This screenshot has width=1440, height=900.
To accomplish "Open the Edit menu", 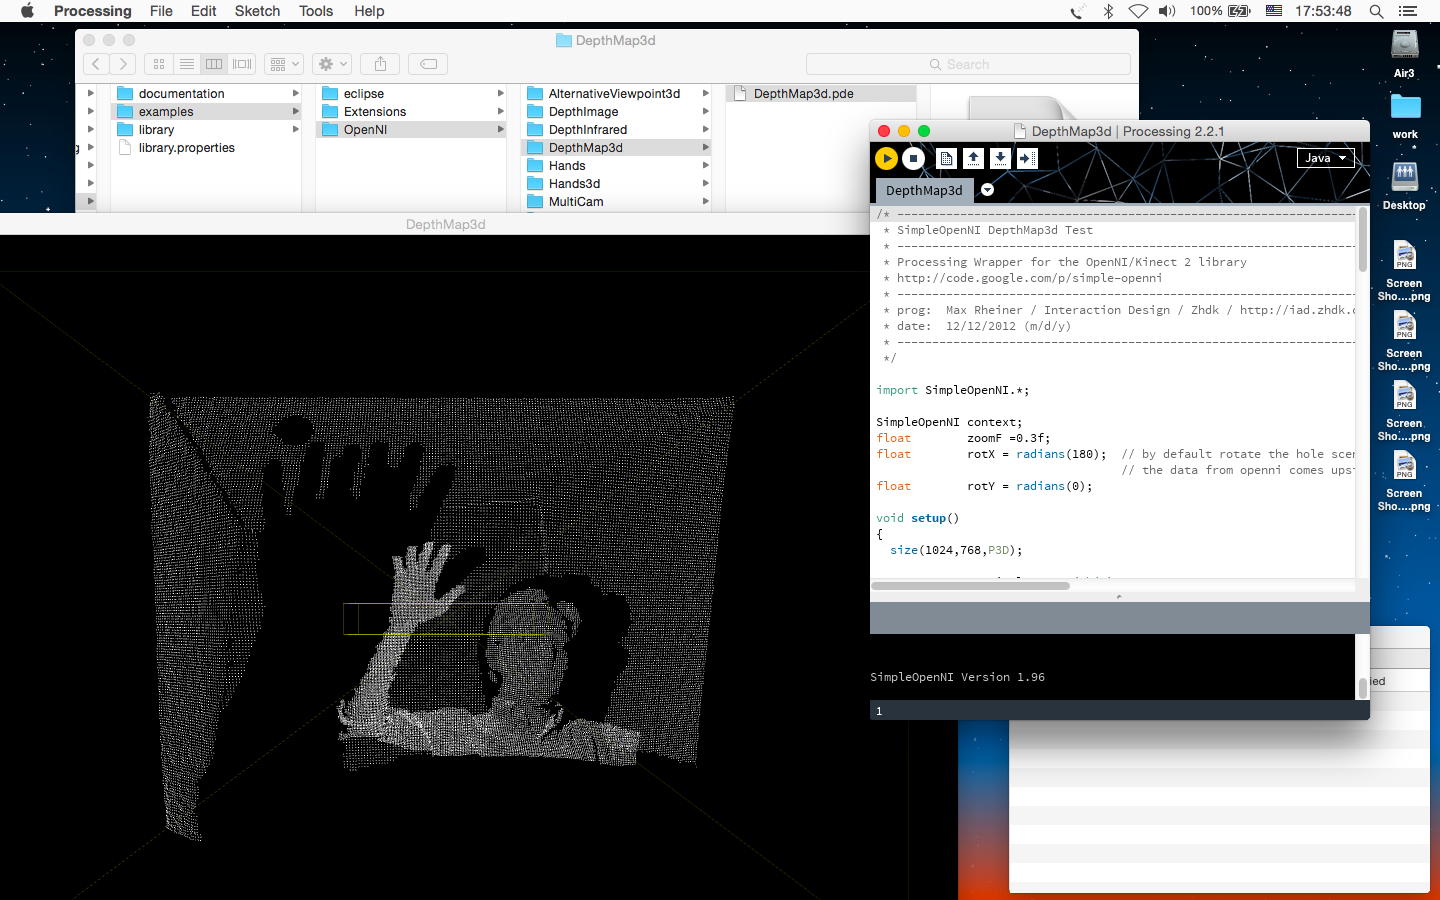I will [204, 11].
